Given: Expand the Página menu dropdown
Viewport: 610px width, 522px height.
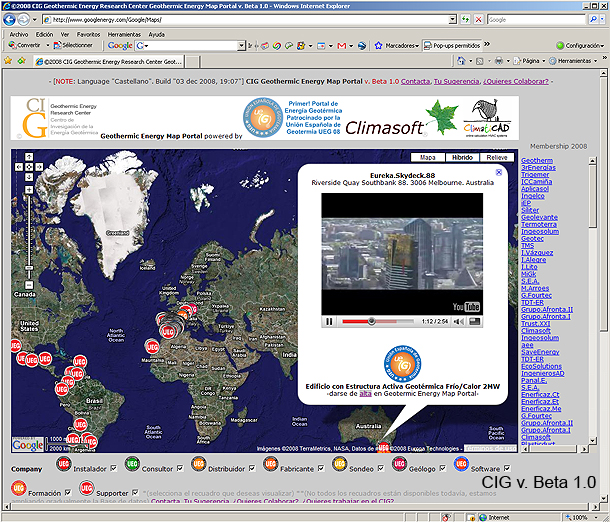Looking at the screenshot, I should click(x=544, y=61).
